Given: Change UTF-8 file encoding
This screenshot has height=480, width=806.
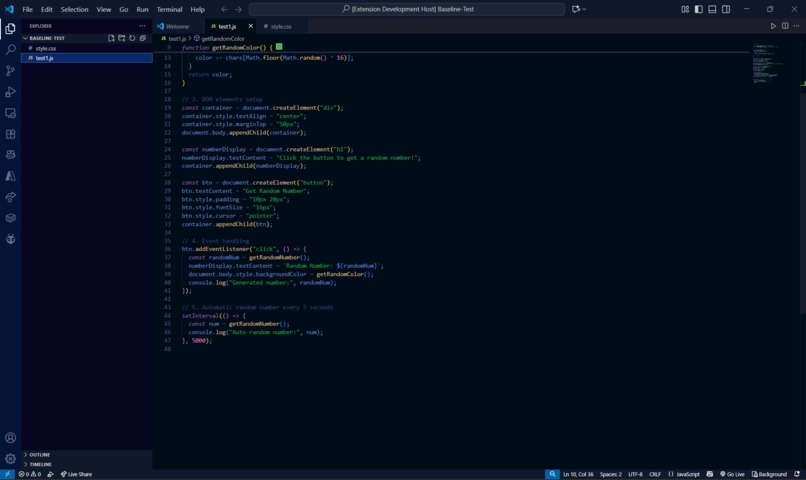Looking at the screenshot, I should [635, 474].
